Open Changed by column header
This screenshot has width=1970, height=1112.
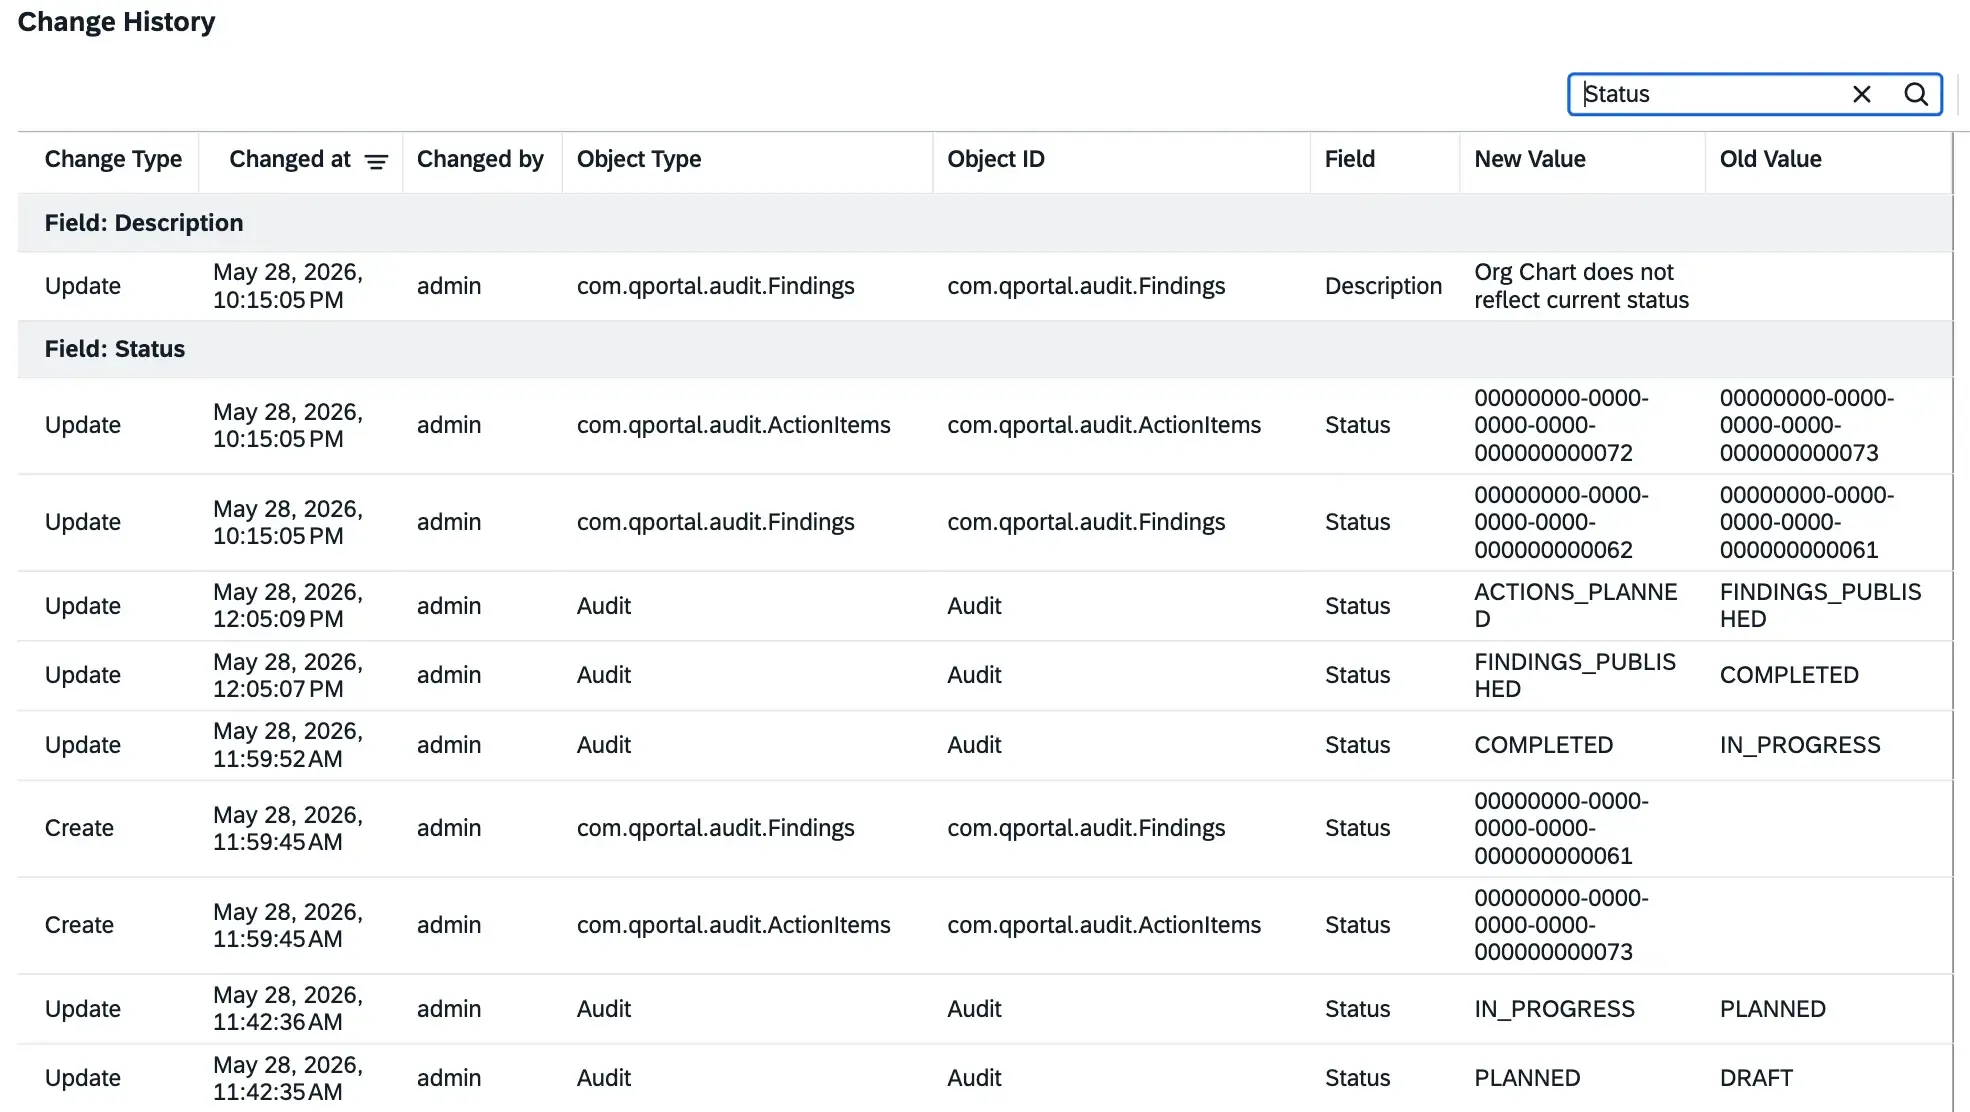point(480,159)
